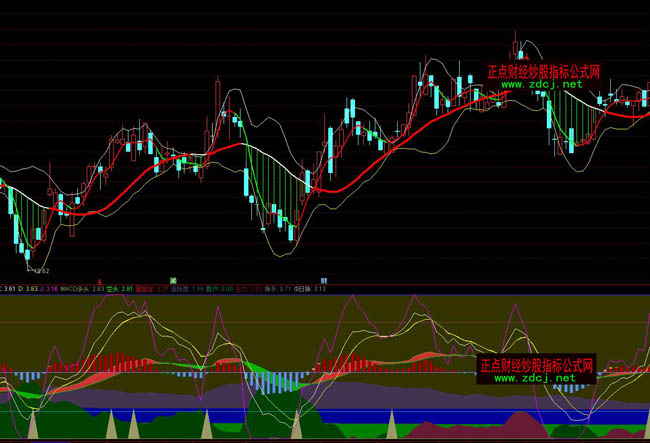This screenshot has height=443, width=650.
Task: Click the red 正点财经炒股指标公式网 title in the price chart
Action: [x=543, y=72]
